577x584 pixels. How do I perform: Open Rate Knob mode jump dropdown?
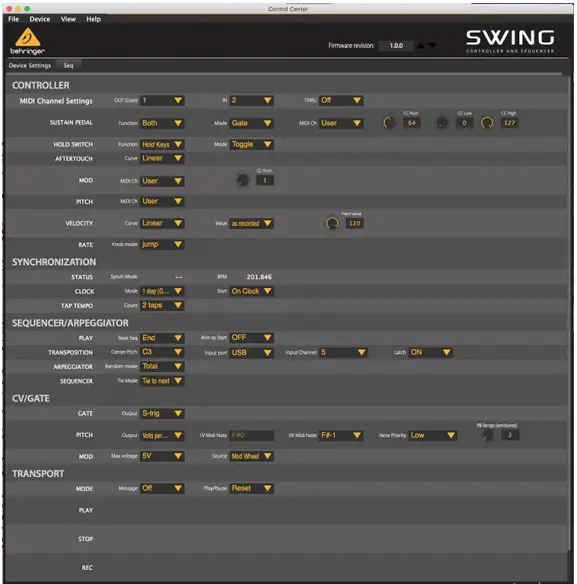[162, 244]
